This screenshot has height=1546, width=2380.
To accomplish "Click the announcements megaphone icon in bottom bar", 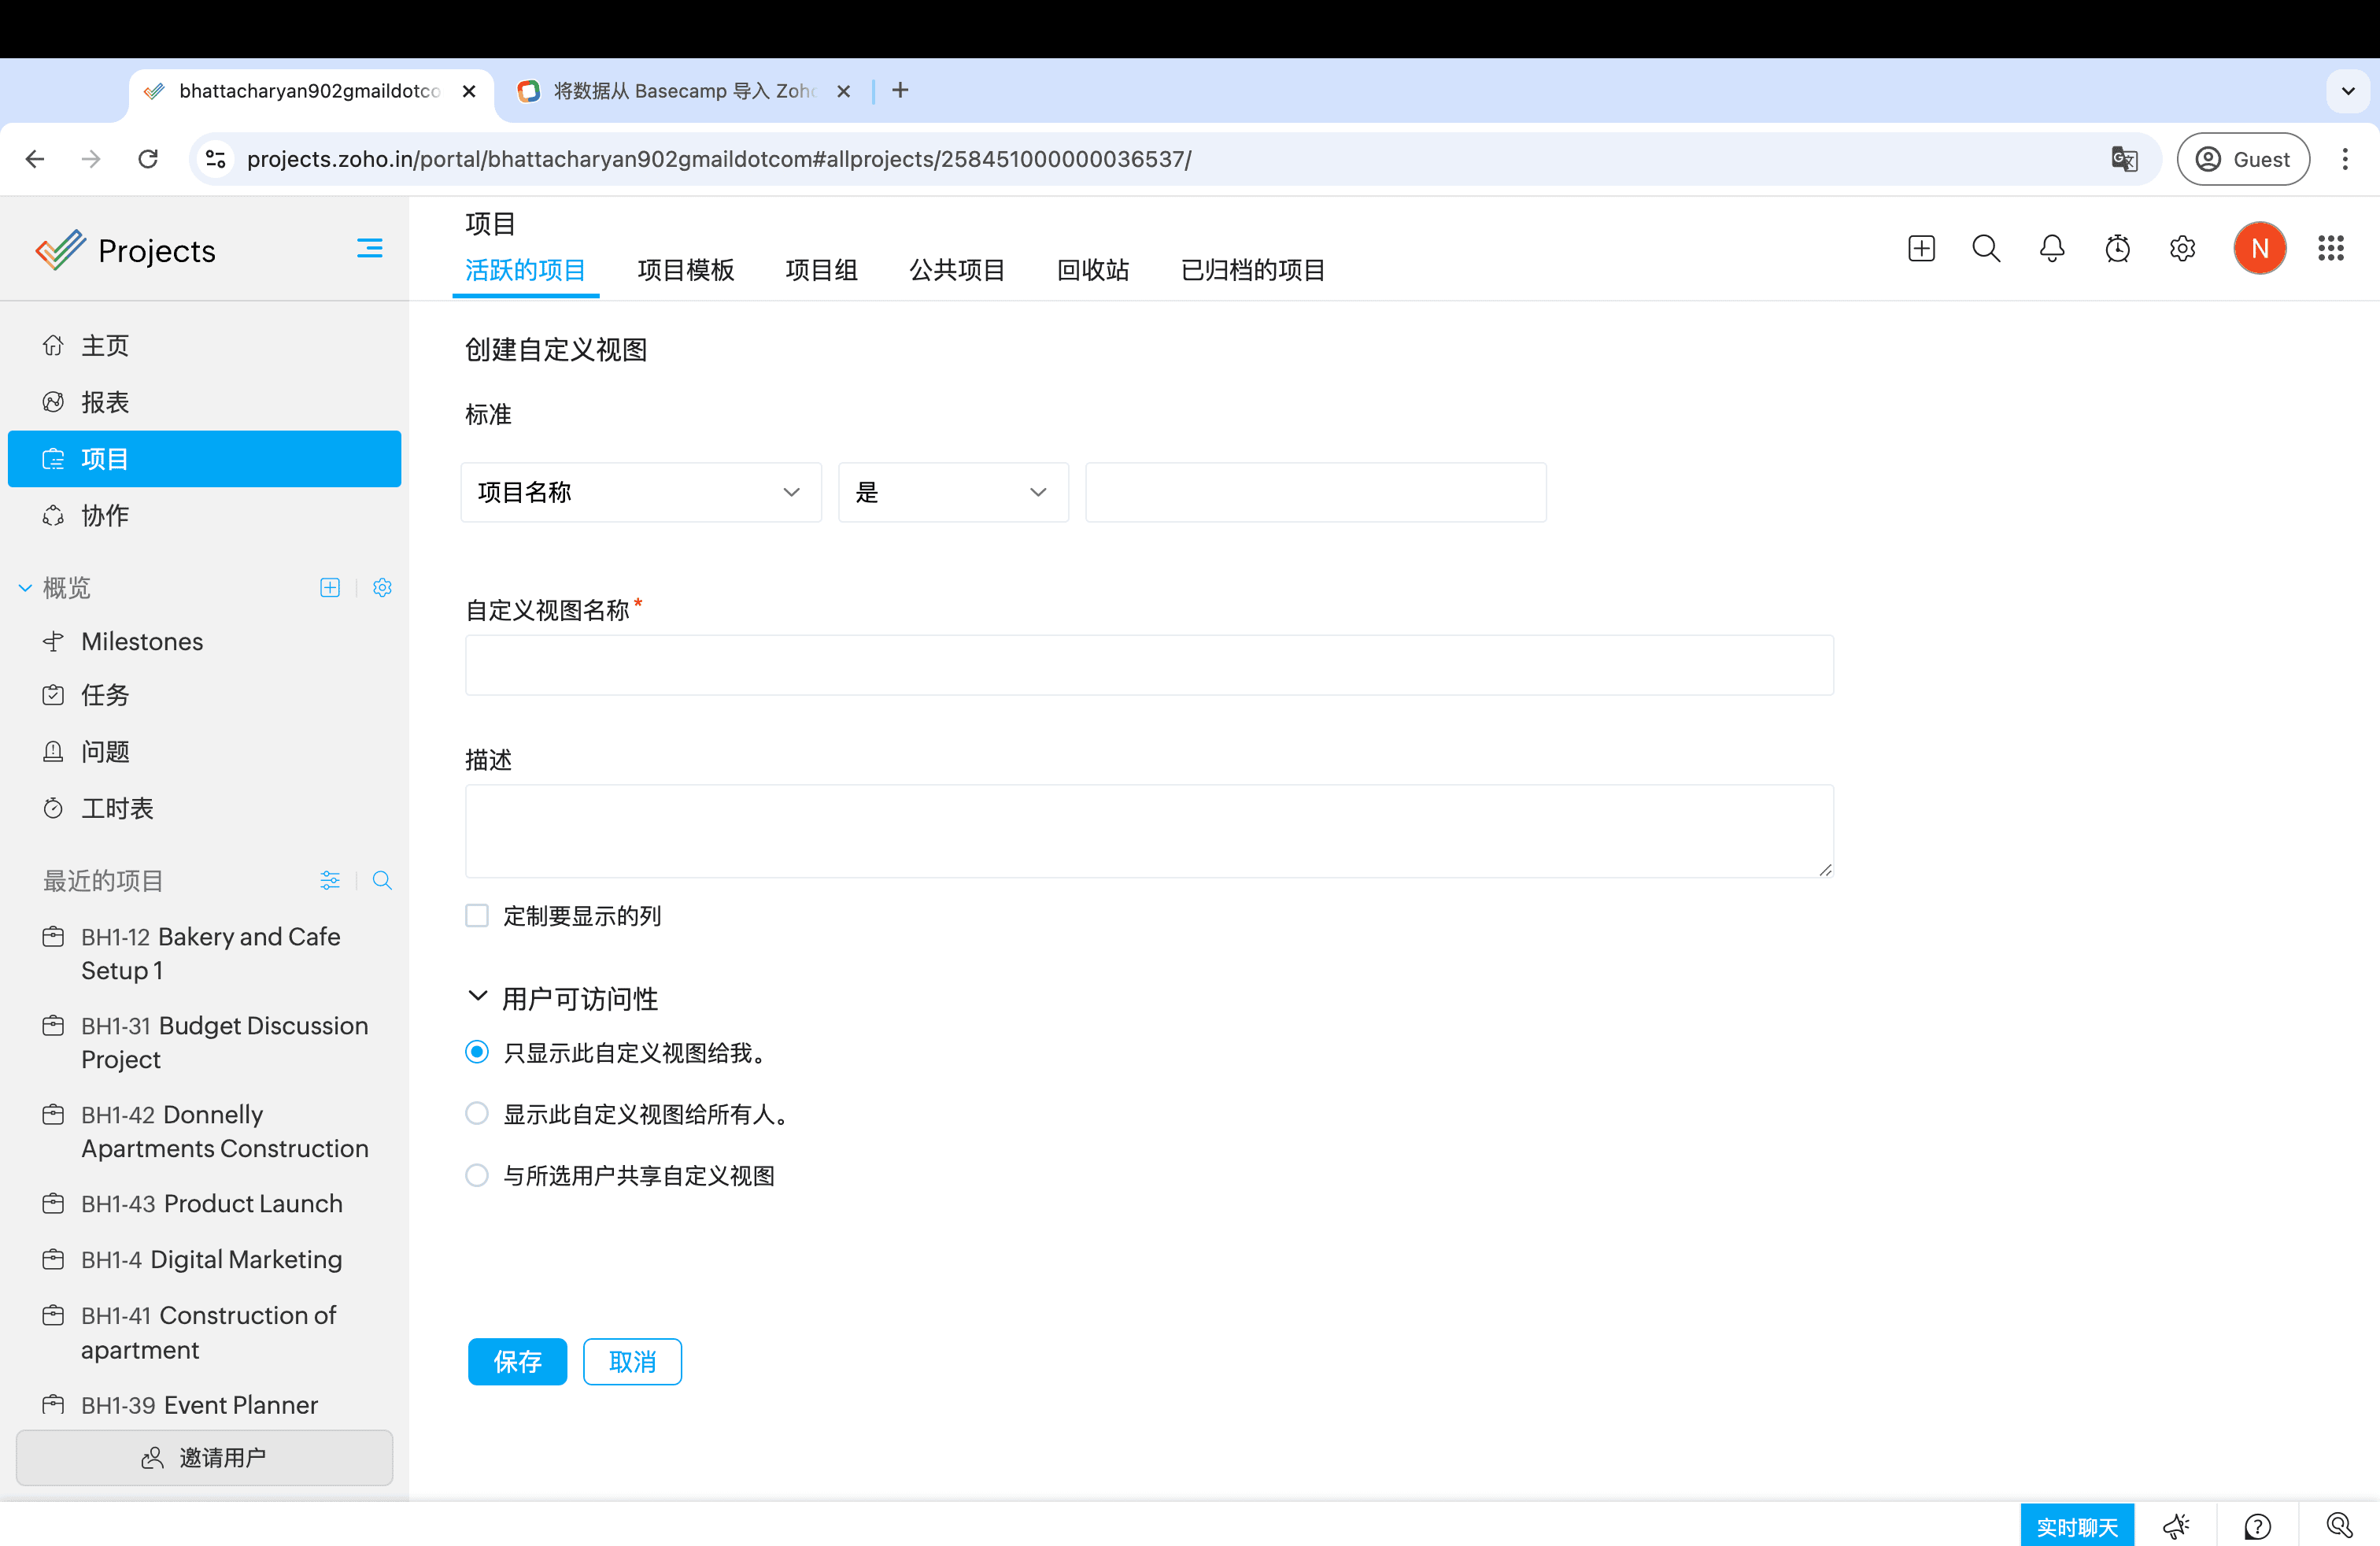I will pyautogui.click(x=2176, y=1526).
